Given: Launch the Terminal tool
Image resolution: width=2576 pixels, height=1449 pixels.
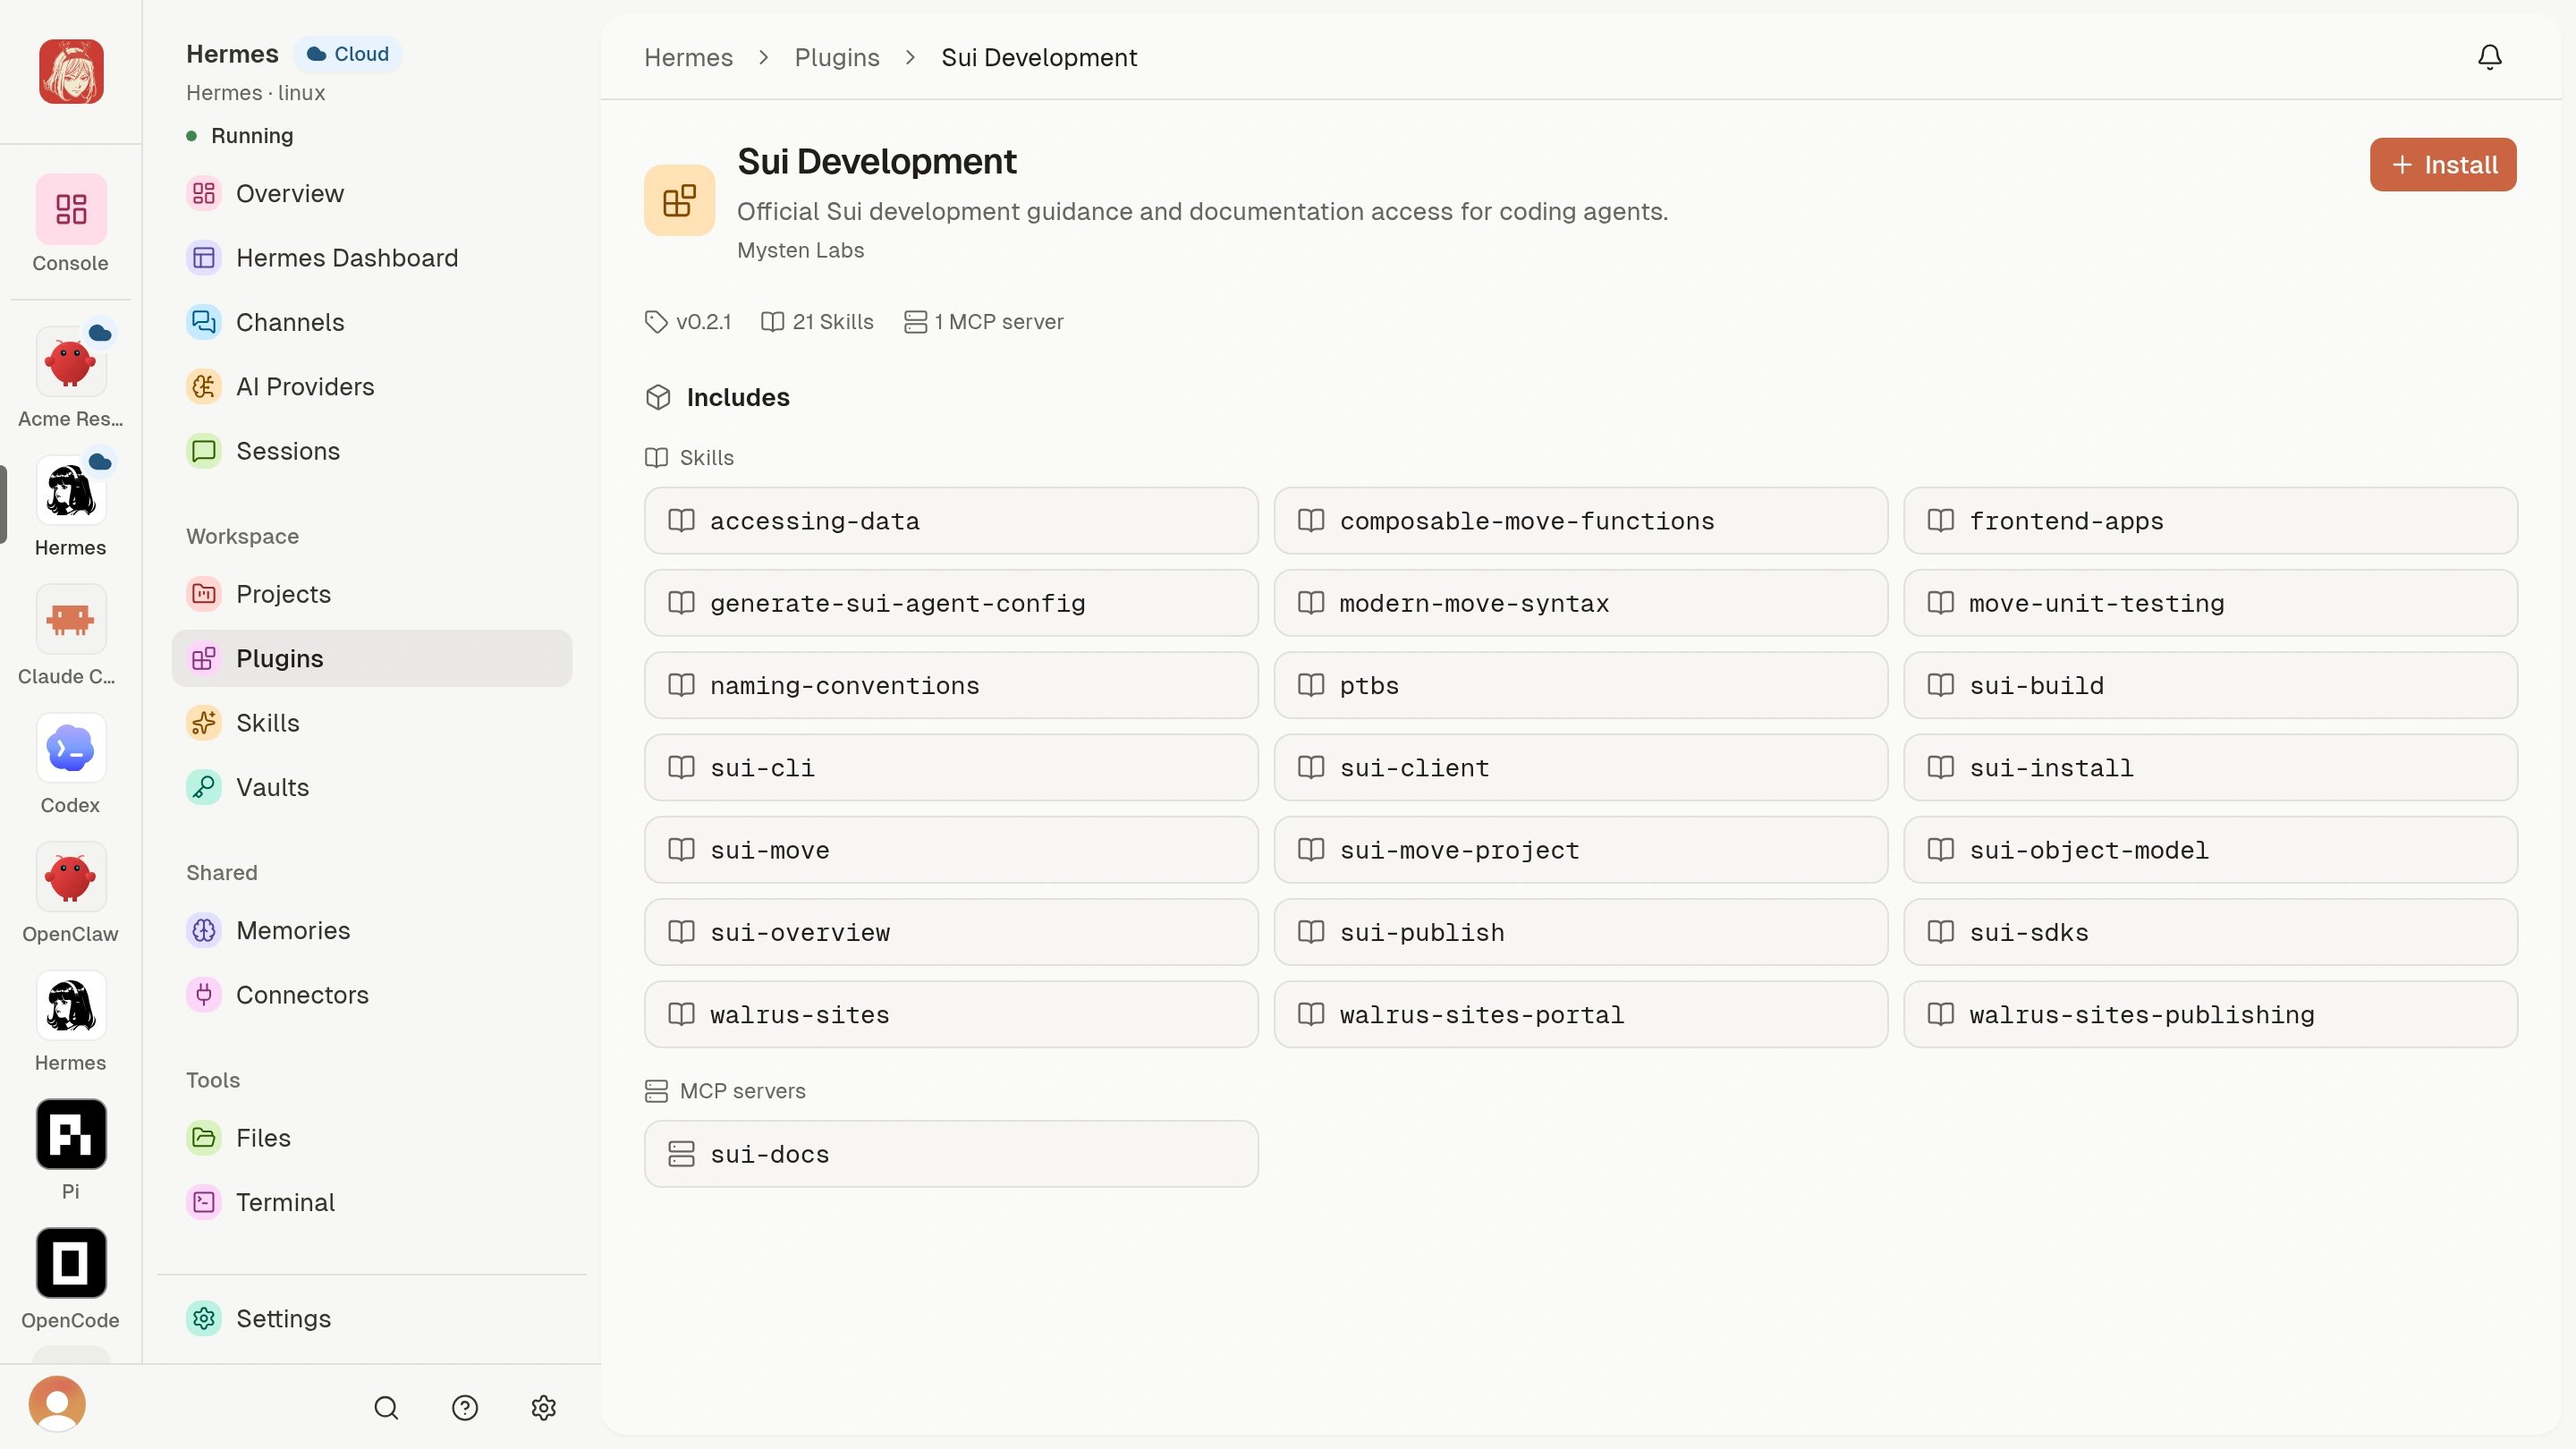Looking at the screenshot, I should coord(371,1202).
